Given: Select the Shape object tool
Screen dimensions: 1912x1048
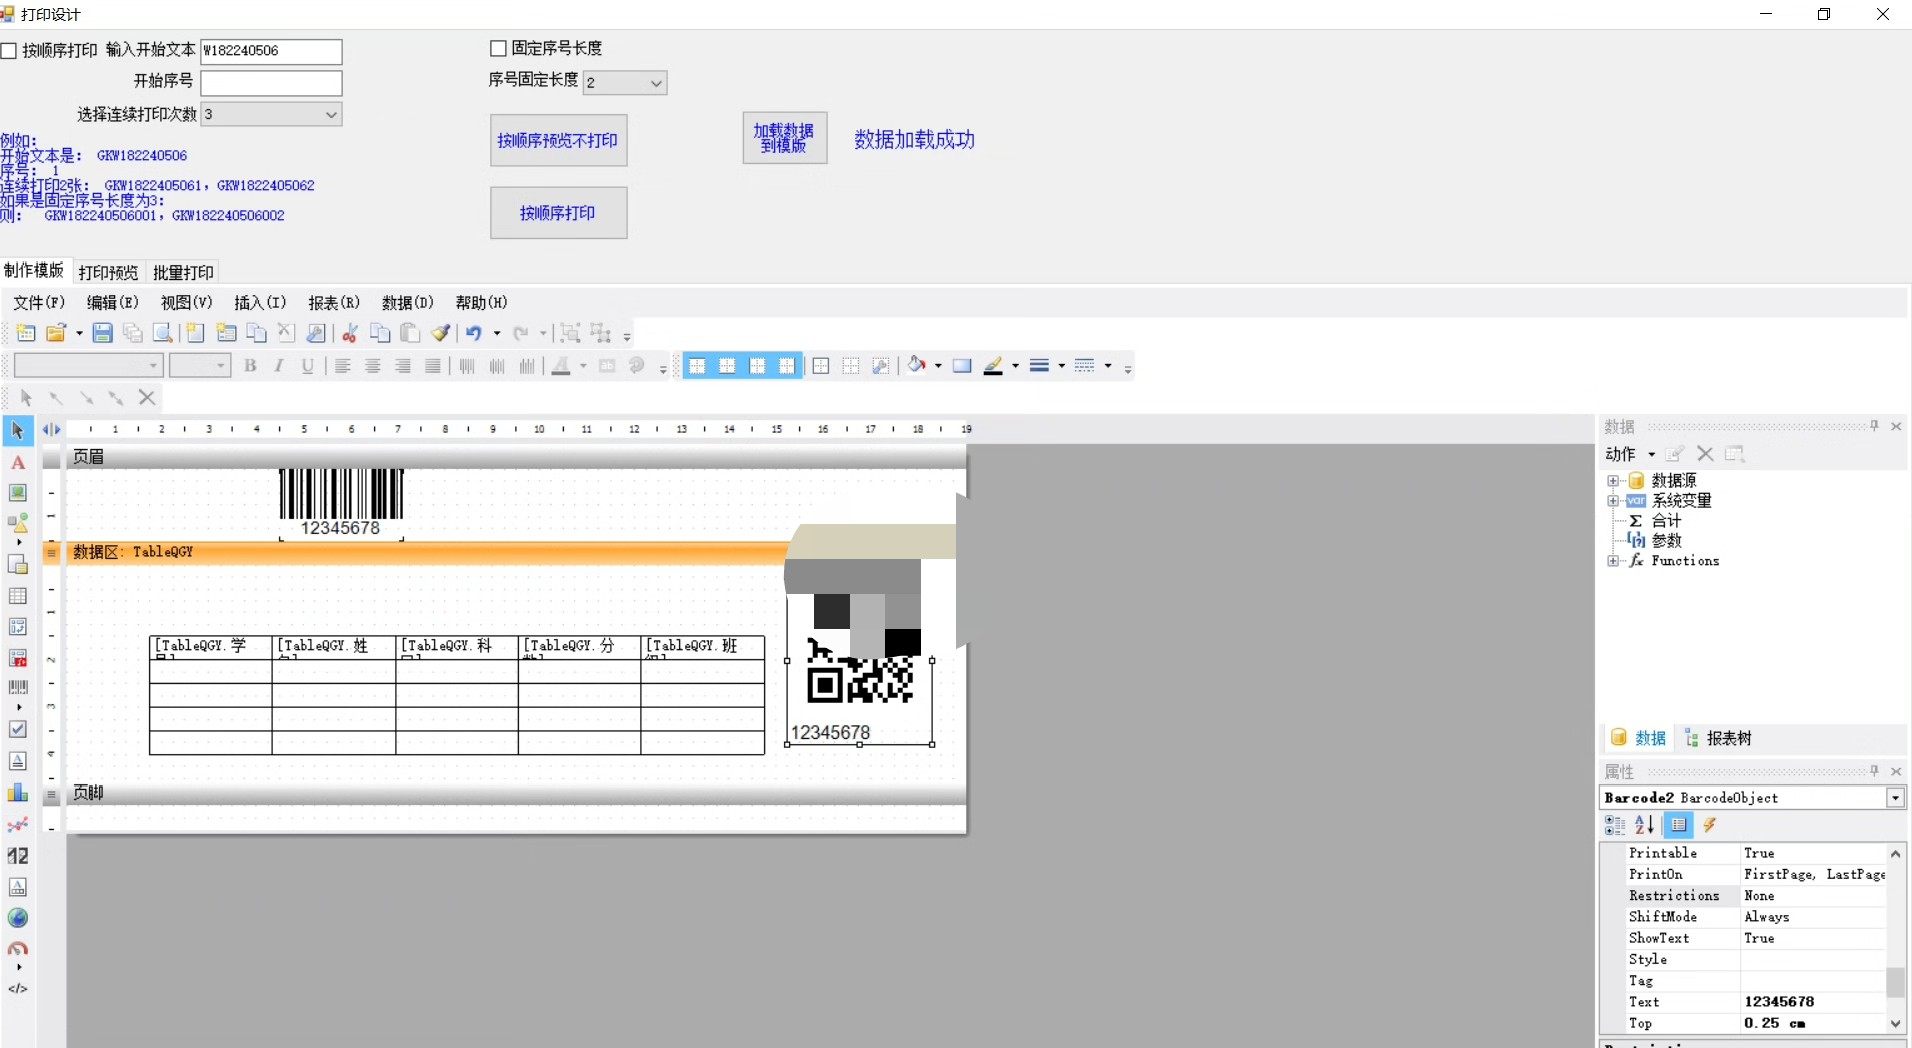Looking at the screenshot, I should click(18, 523).
